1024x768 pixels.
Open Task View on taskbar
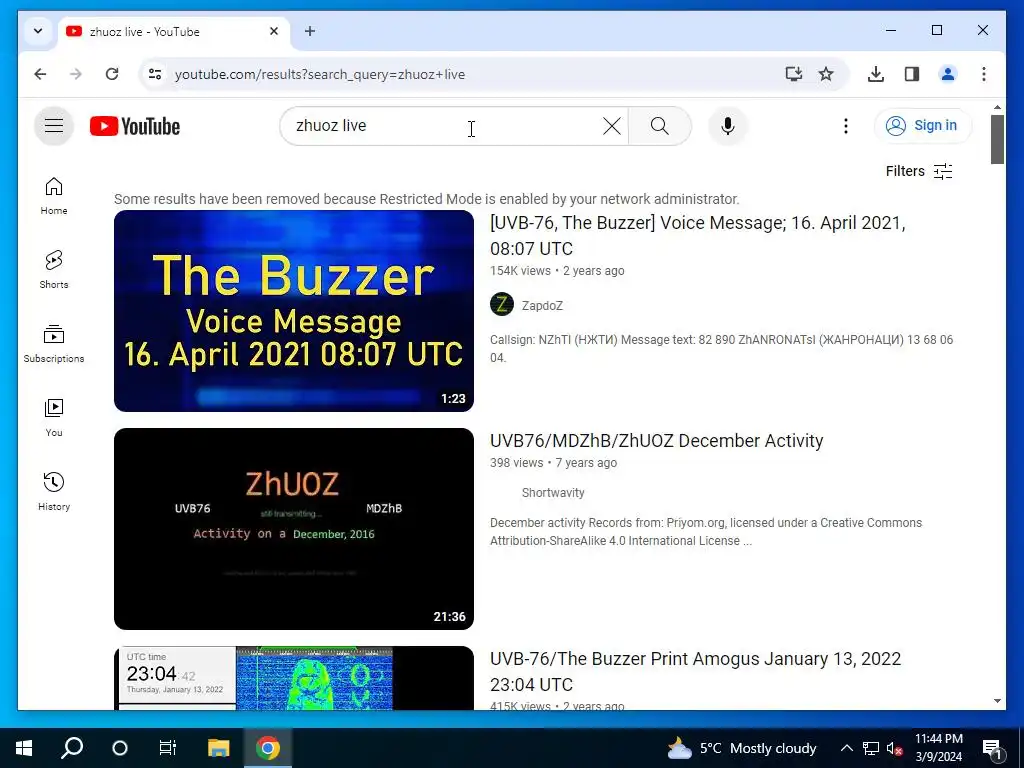pyautogui.click(x=168, y=748)
